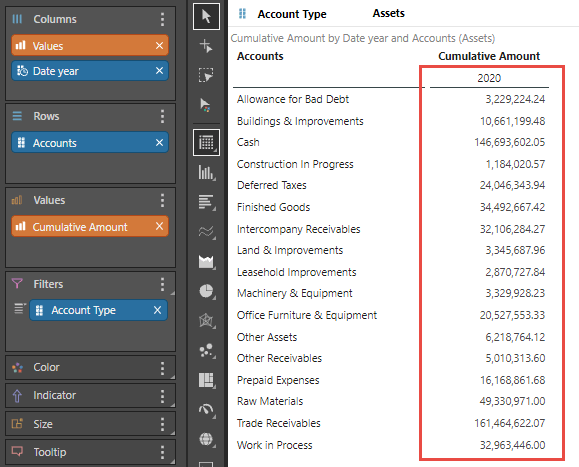Select the horizontal bar chart visualization
The width and height of the screenshot is (579, 467).
coord(206,202)
